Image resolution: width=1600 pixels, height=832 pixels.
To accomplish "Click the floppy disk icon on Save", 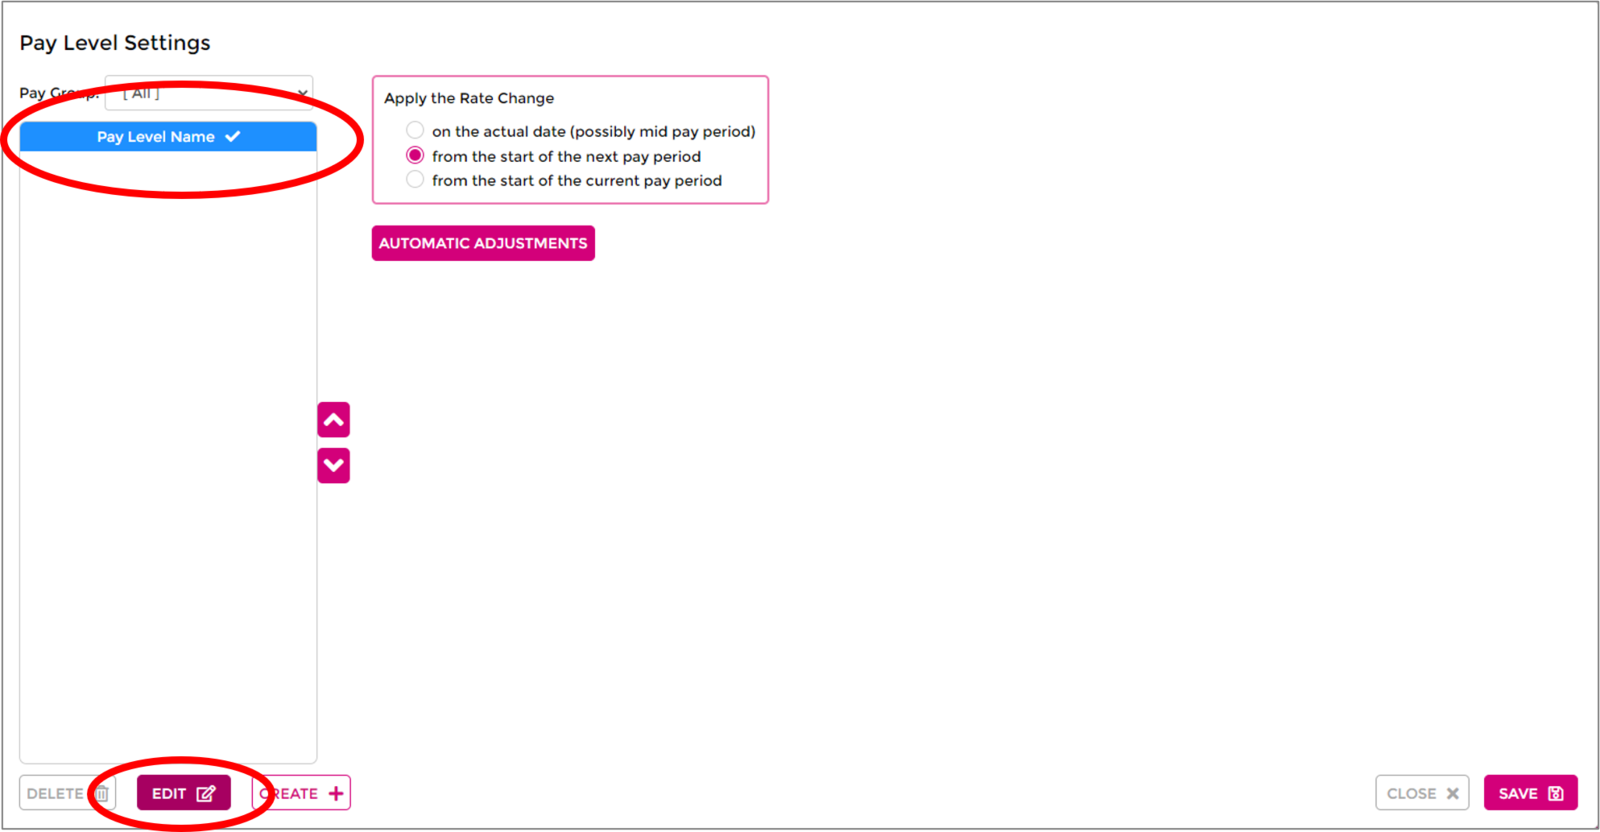I will pyautogui.click(x=1556, y=794).
